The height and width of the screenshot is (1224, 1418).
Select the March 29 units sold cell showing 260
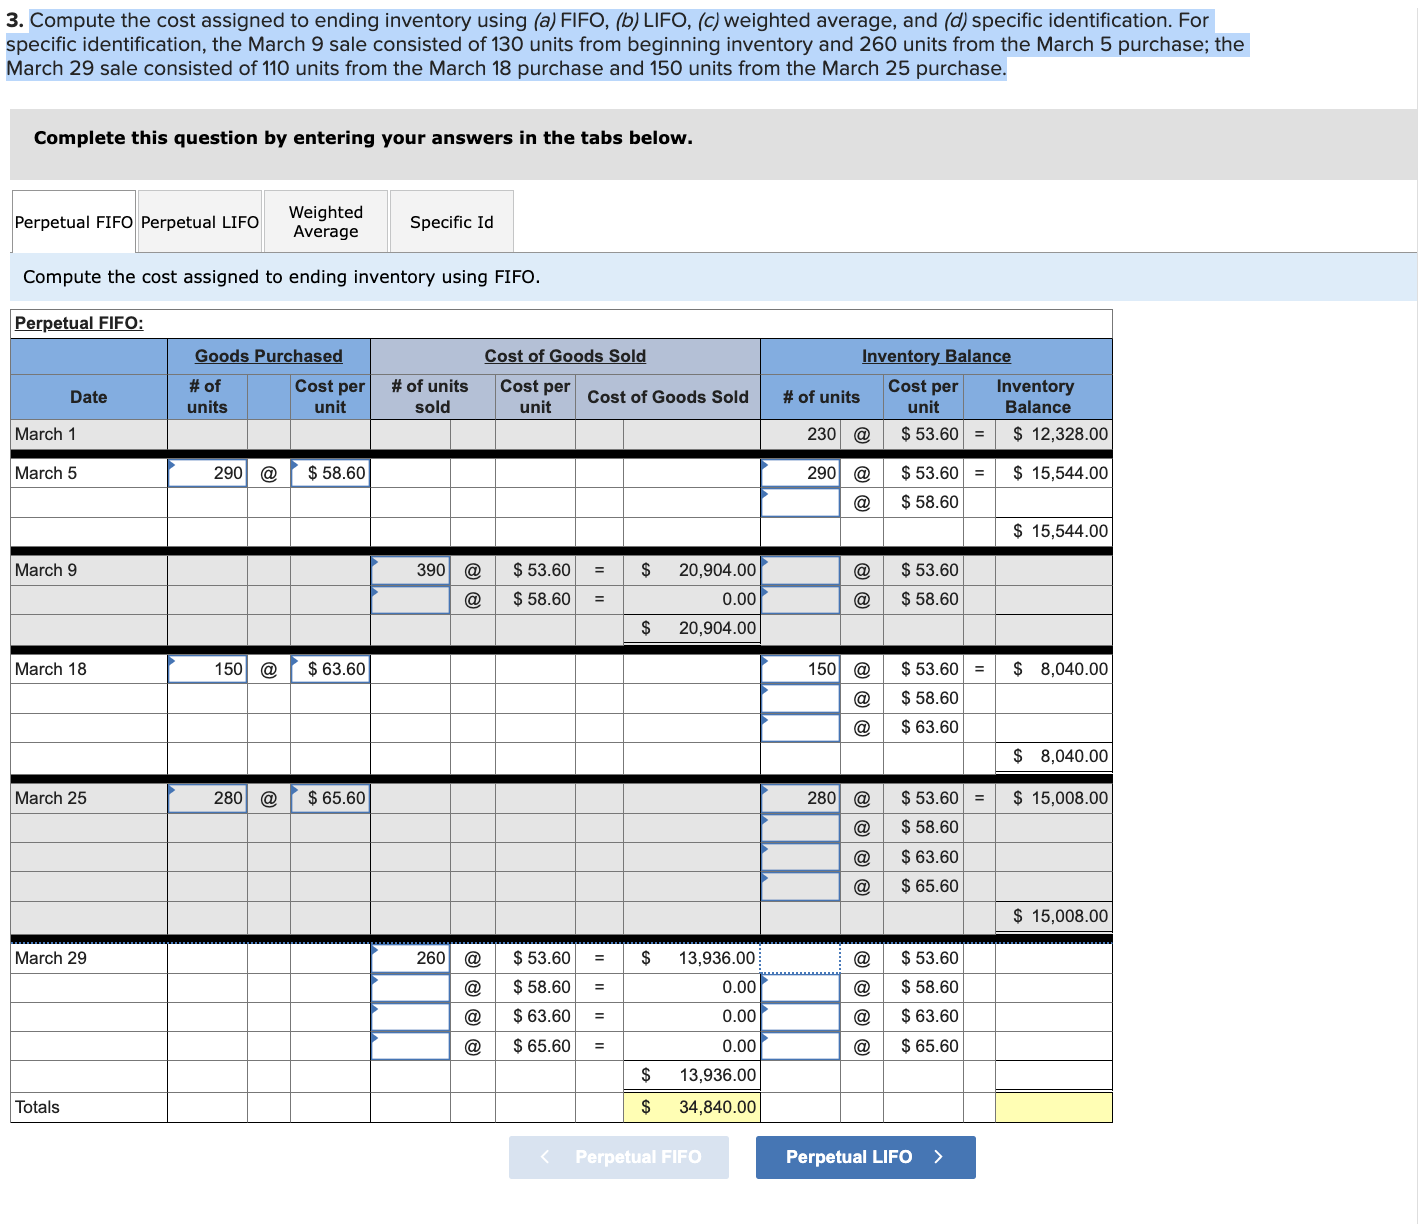pyautogui.click(x=410, y=957)
